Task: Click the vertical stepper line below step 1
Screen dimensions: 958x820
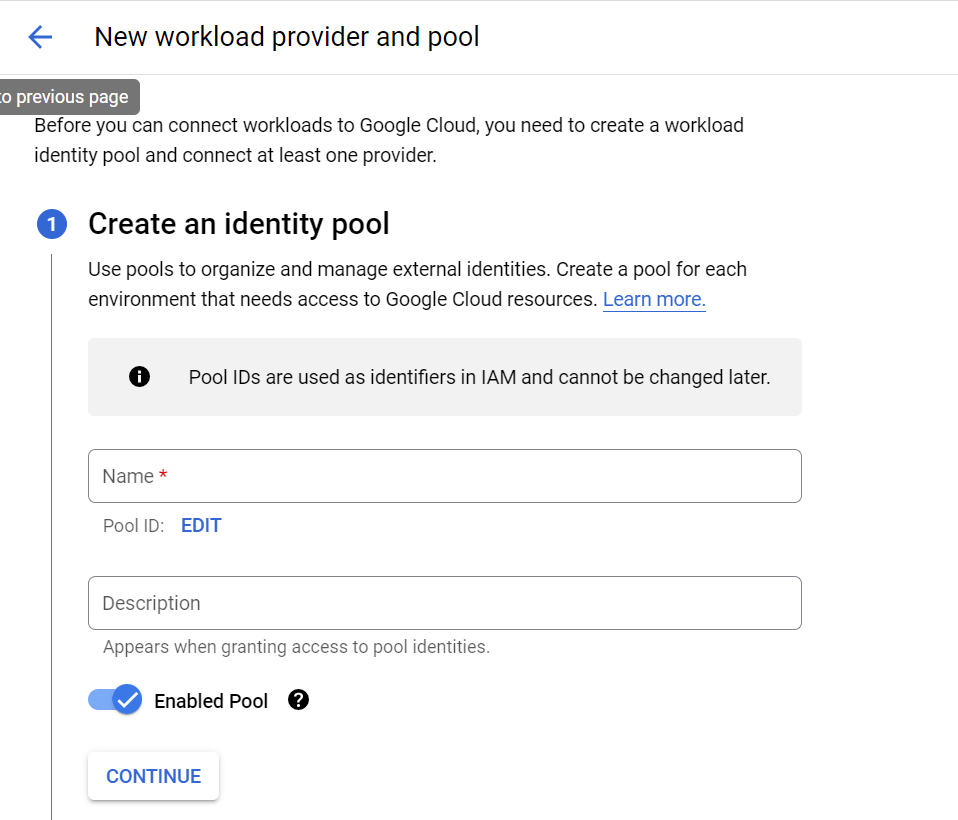Action: tap(52, 500)
